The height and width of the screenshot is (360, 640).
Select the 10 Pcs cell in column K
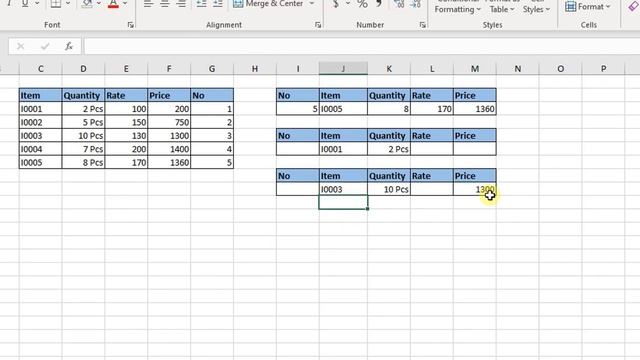tap(389, 189)
